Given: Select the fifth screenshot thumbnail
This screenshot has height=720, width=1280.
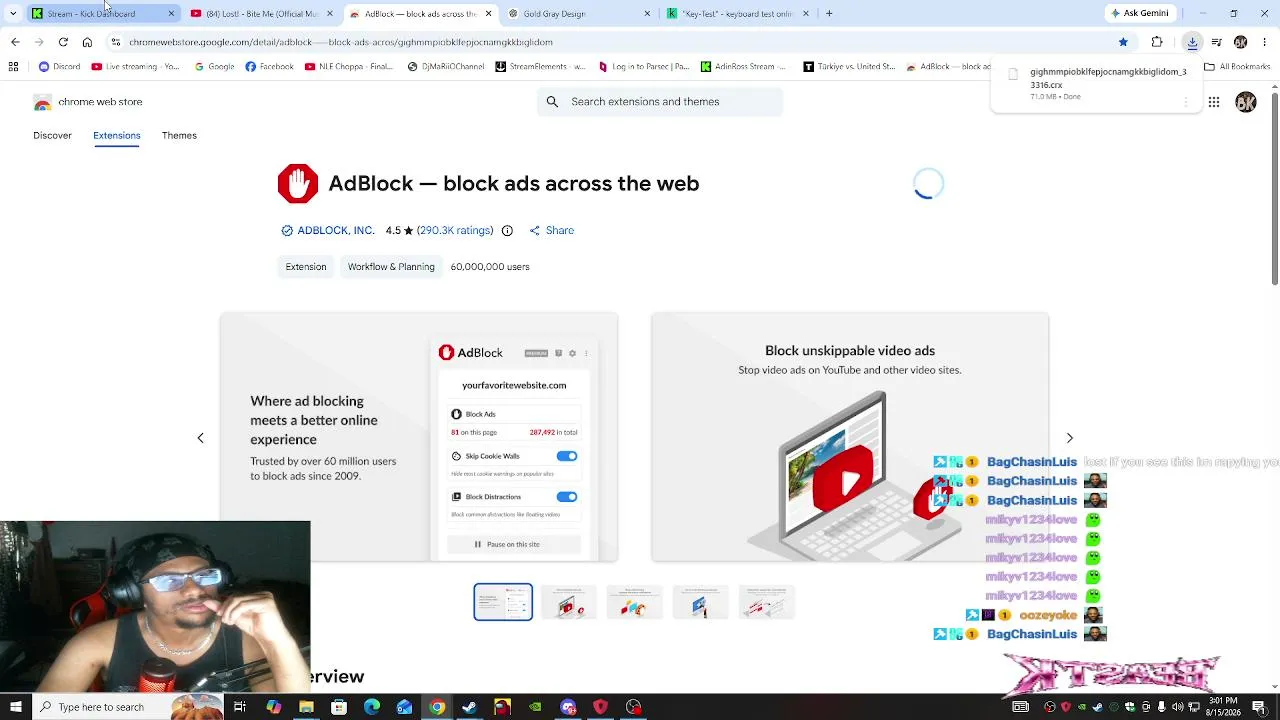Looking at the screenshot, I should point(767,602).
